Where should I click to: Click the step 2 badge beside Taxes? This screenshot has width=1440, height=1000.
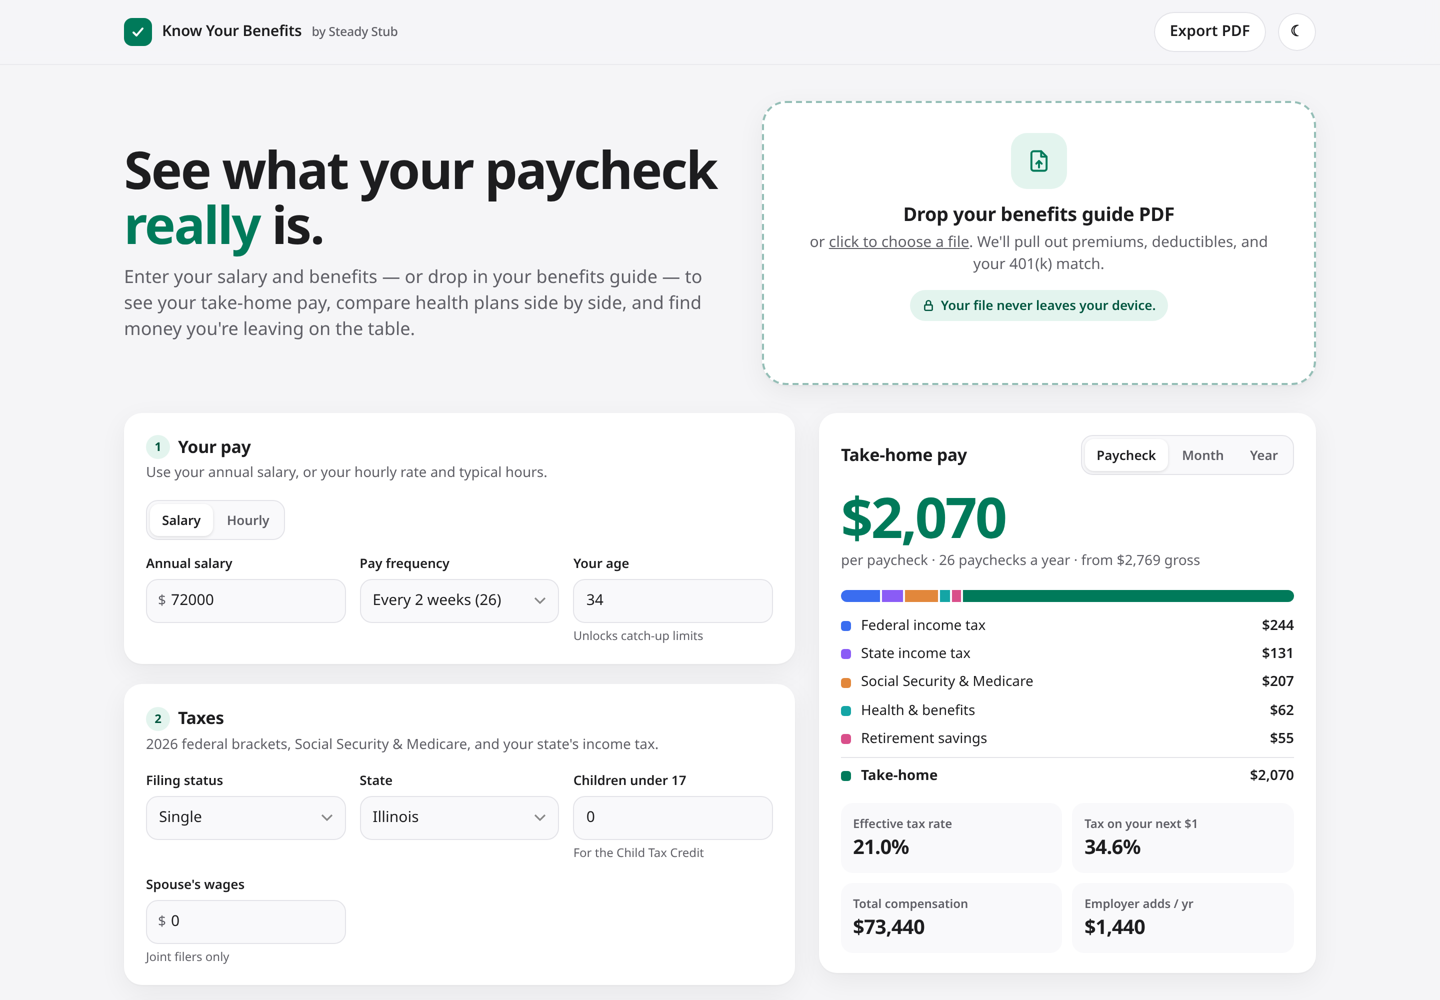click(158, 719)
